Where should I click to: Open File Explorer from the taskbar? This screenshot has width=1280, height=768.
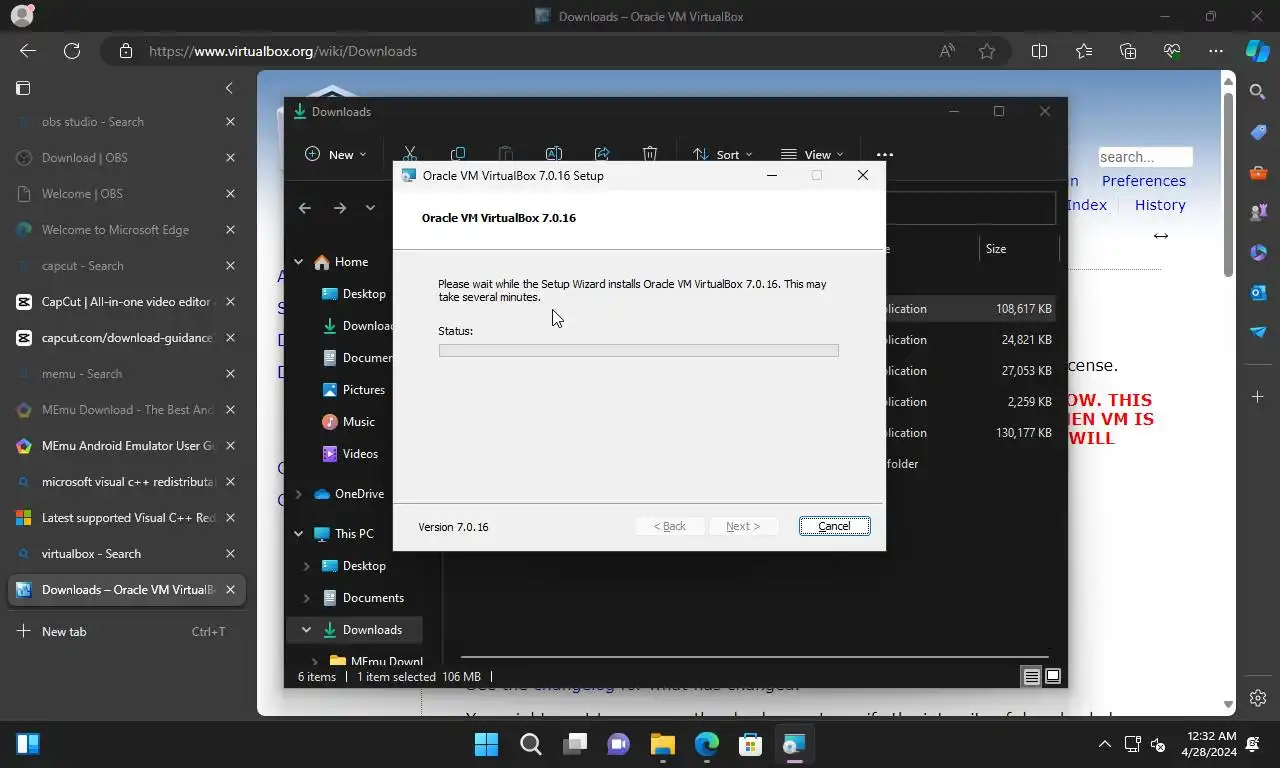(662, 744)
